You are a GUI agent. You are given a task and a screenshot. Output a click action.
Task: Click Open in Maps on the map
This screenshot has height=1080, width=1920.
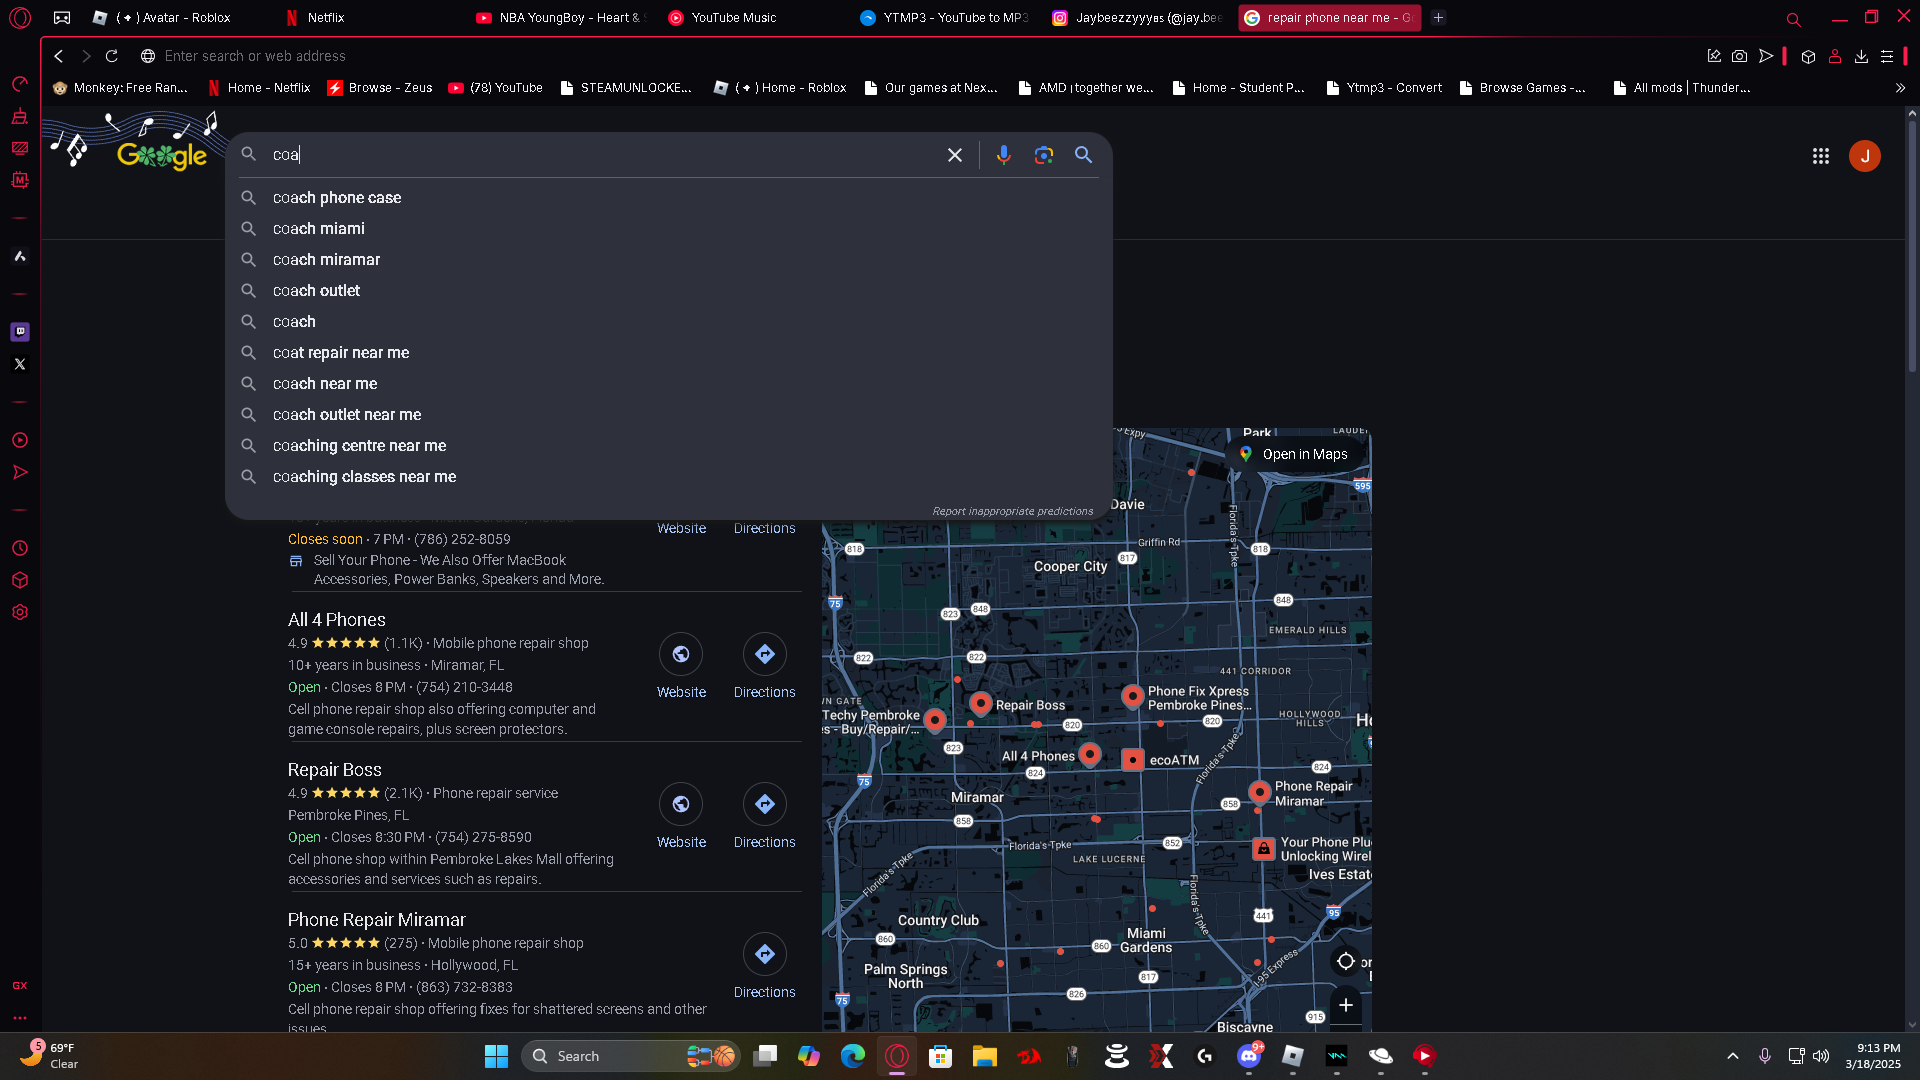click(x=1294, y=454)
